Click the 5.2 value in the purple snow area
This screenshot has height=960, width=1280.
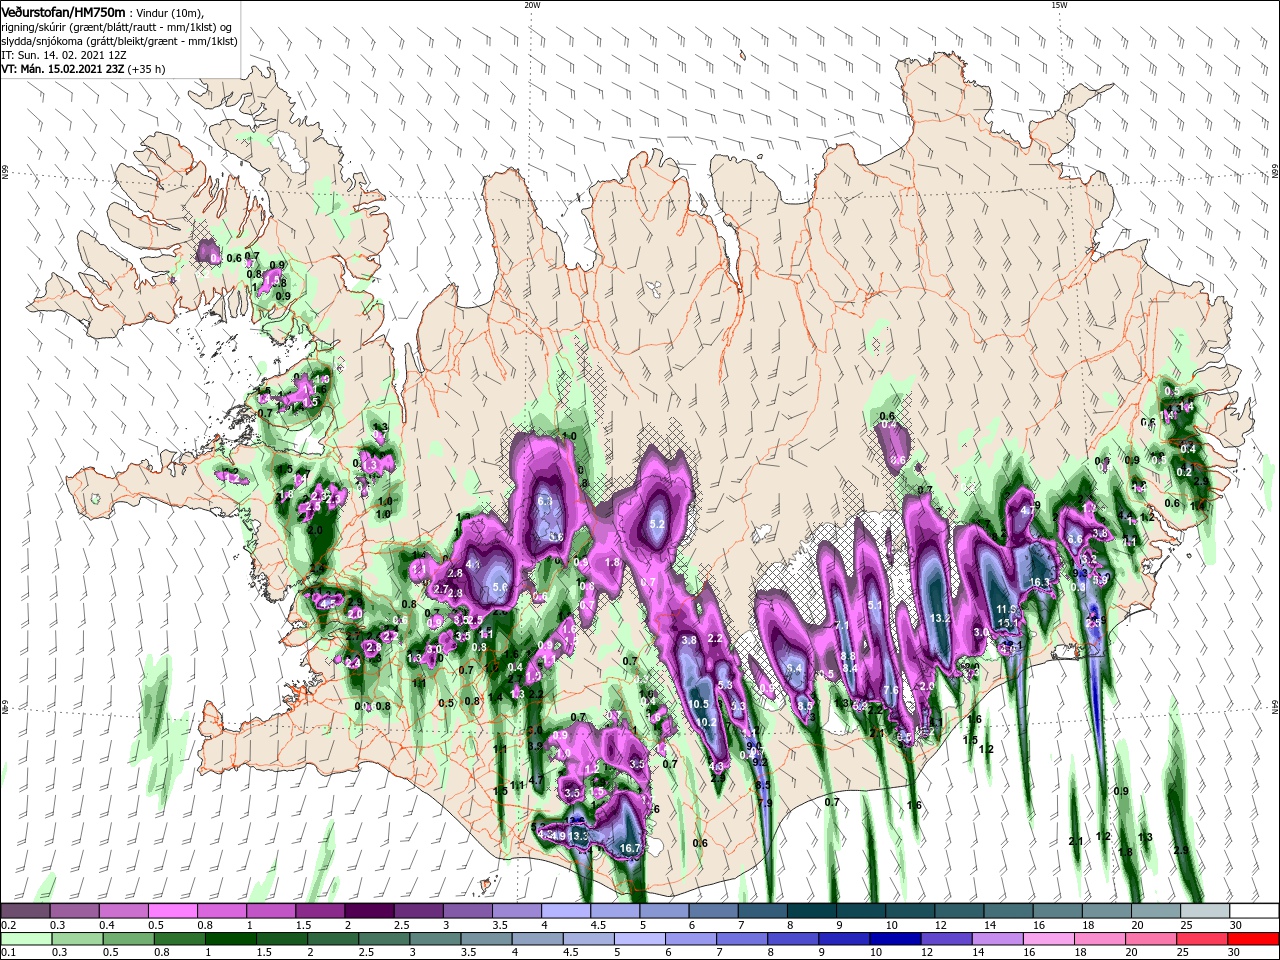(657, 523)
